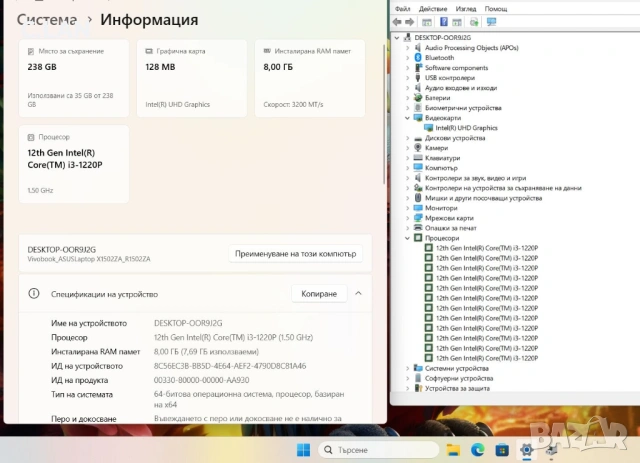The image size is (640, 463).
Task: Click the Копиране button
Action: (320, 293)
